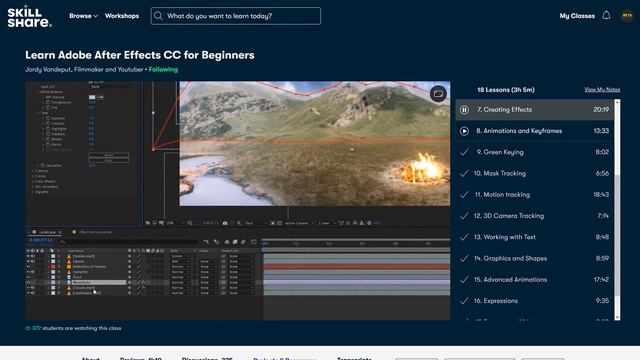This screenshot has width=640, height=360.
Task: Click the search field 'What do you want to learn today?'
Action: click(x=236, y=16)
